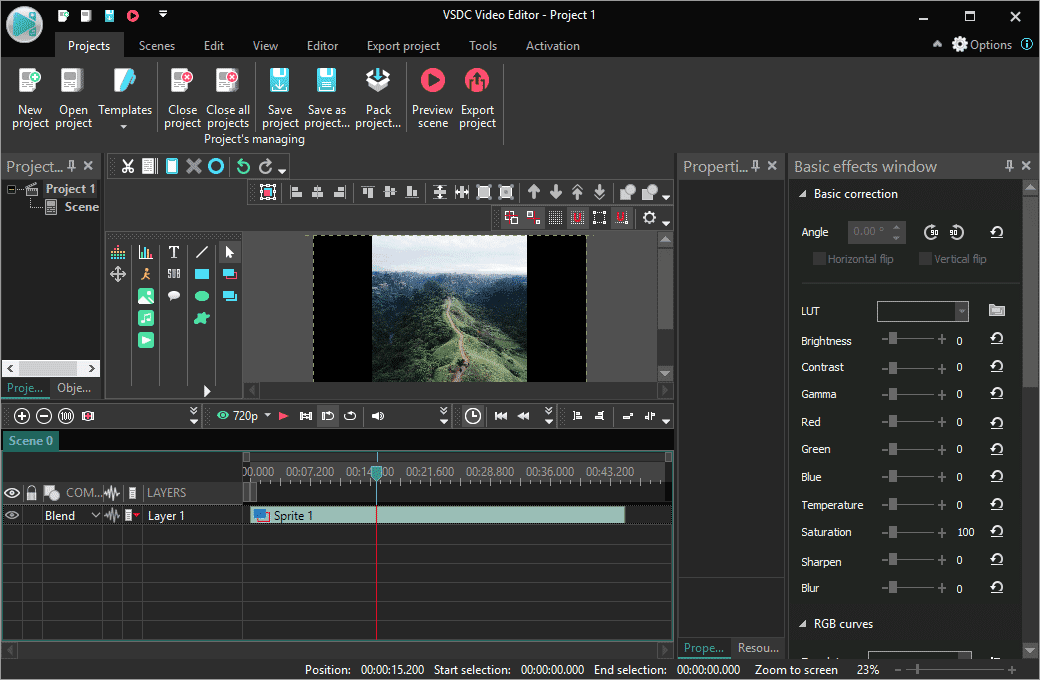Browse for a LUT file
This screenshot has height=680, width=1040.
996,310
